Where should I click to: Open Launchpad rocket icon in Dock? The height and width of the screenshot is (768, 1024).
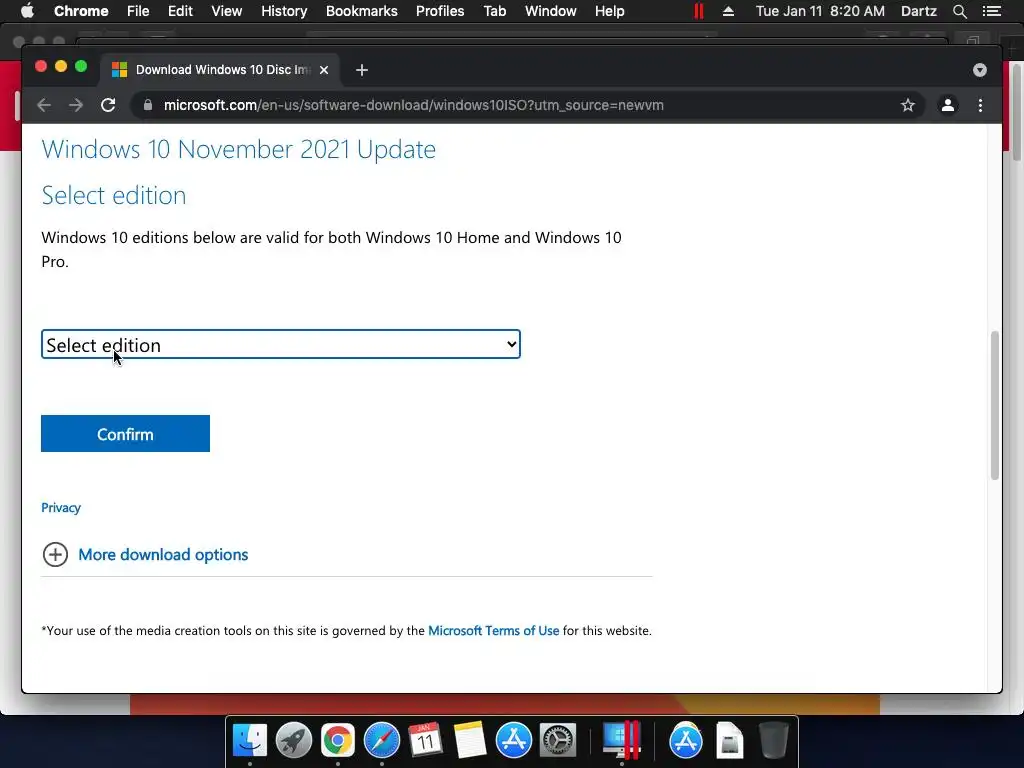tap(294, 740)
